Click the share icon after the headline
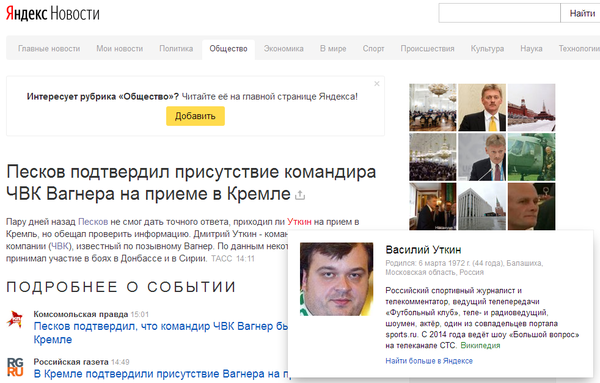Image resolution: width=600 pixels, height=383 pixels. 300,195
